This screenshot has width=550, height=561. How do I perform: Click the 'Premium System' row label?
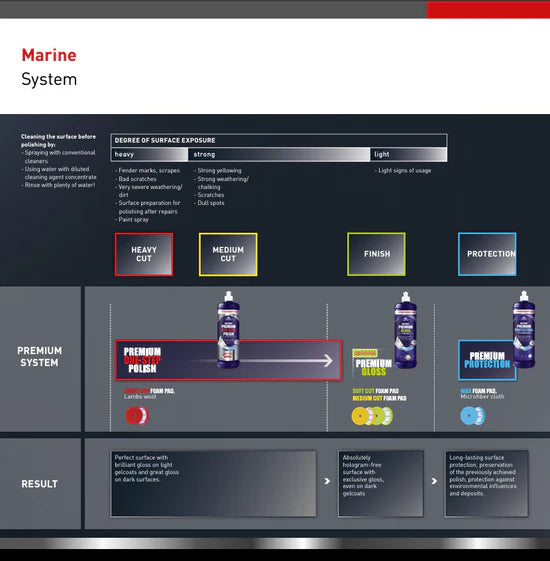39,356
